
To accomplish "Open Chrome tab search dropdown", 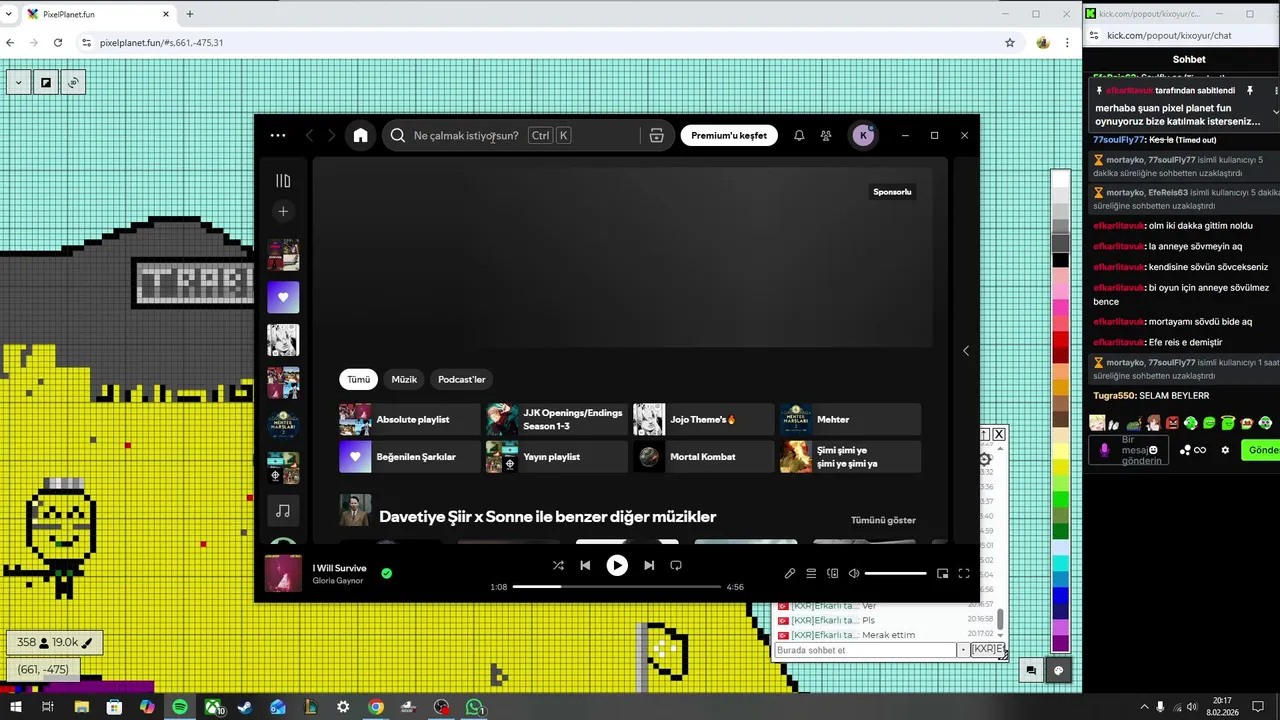I will point(9,14).
